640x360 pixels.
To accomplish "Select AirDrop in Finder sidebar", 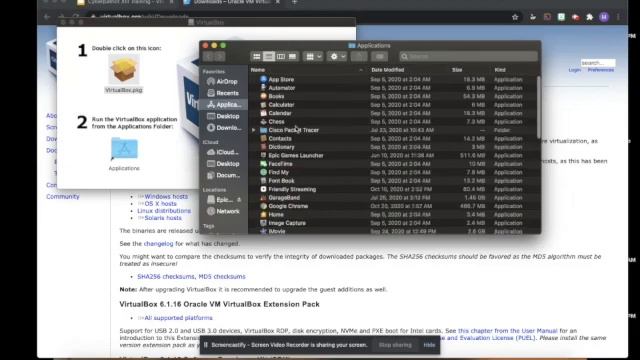I will pos(223,82).
